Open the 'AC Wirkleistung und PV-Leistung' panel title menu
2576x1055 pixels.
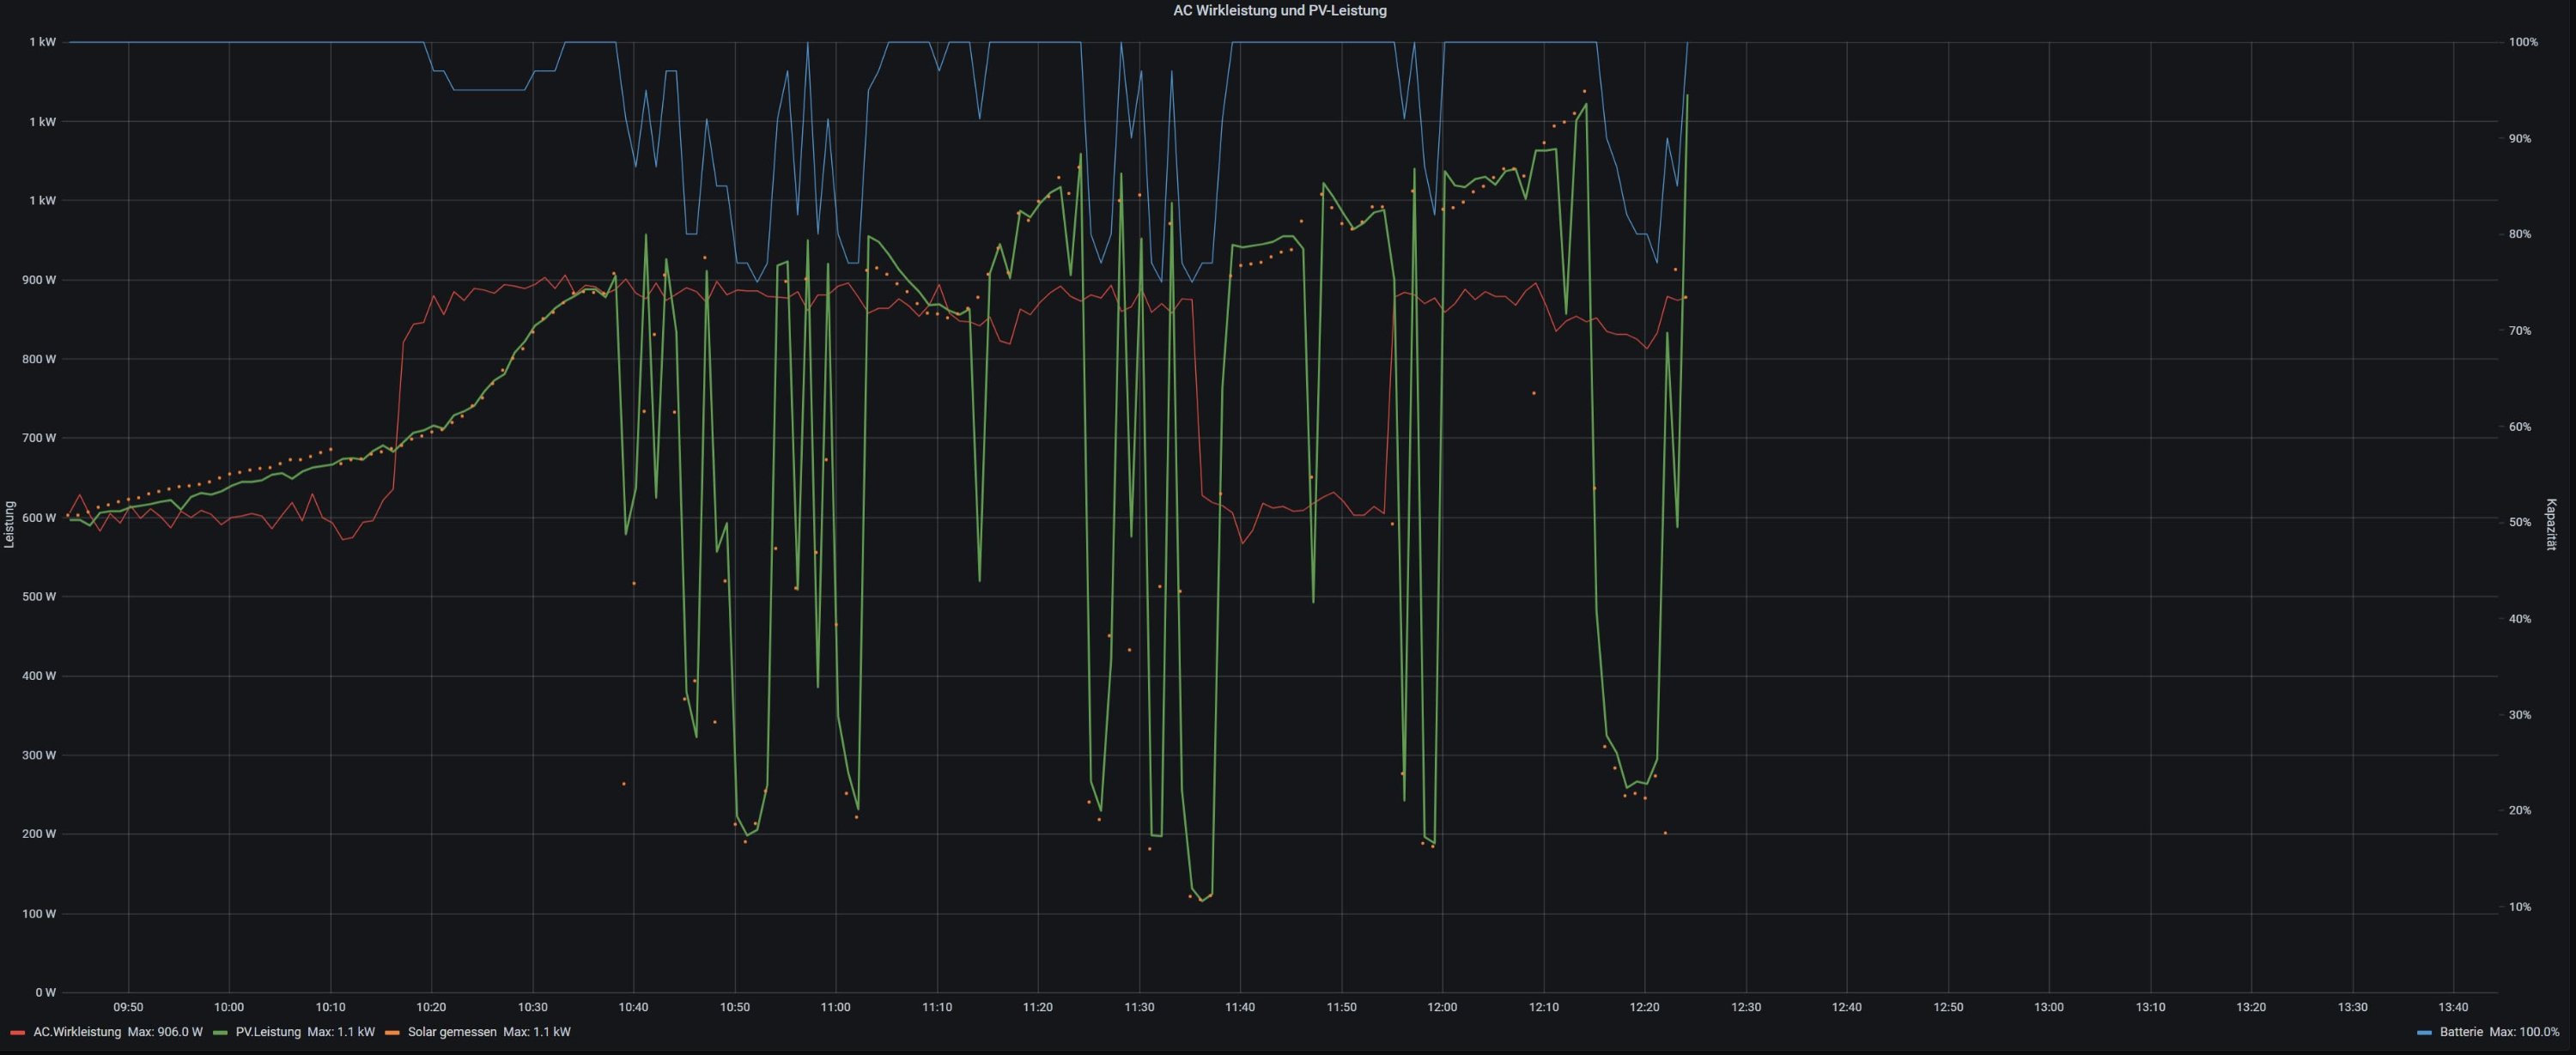(1279, 11)
